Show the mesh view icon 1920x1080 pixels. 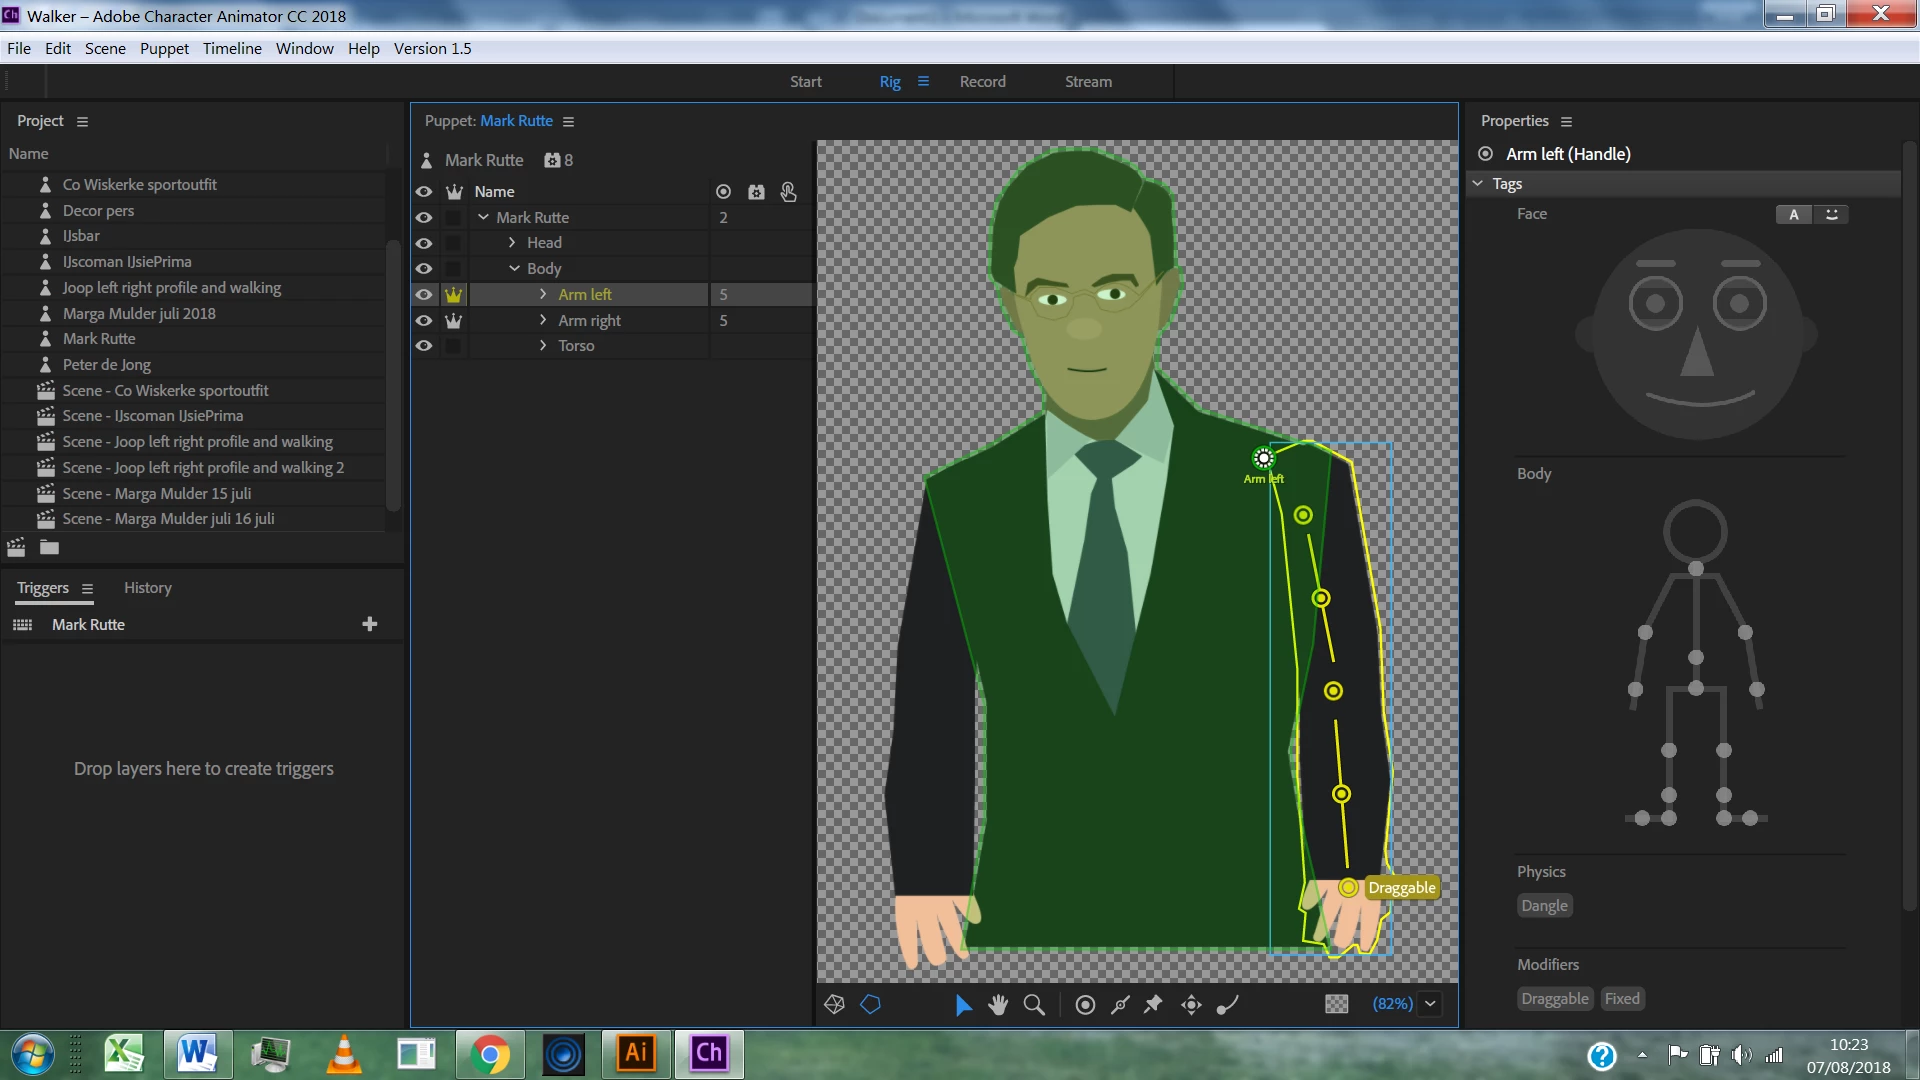point(835,1004)
